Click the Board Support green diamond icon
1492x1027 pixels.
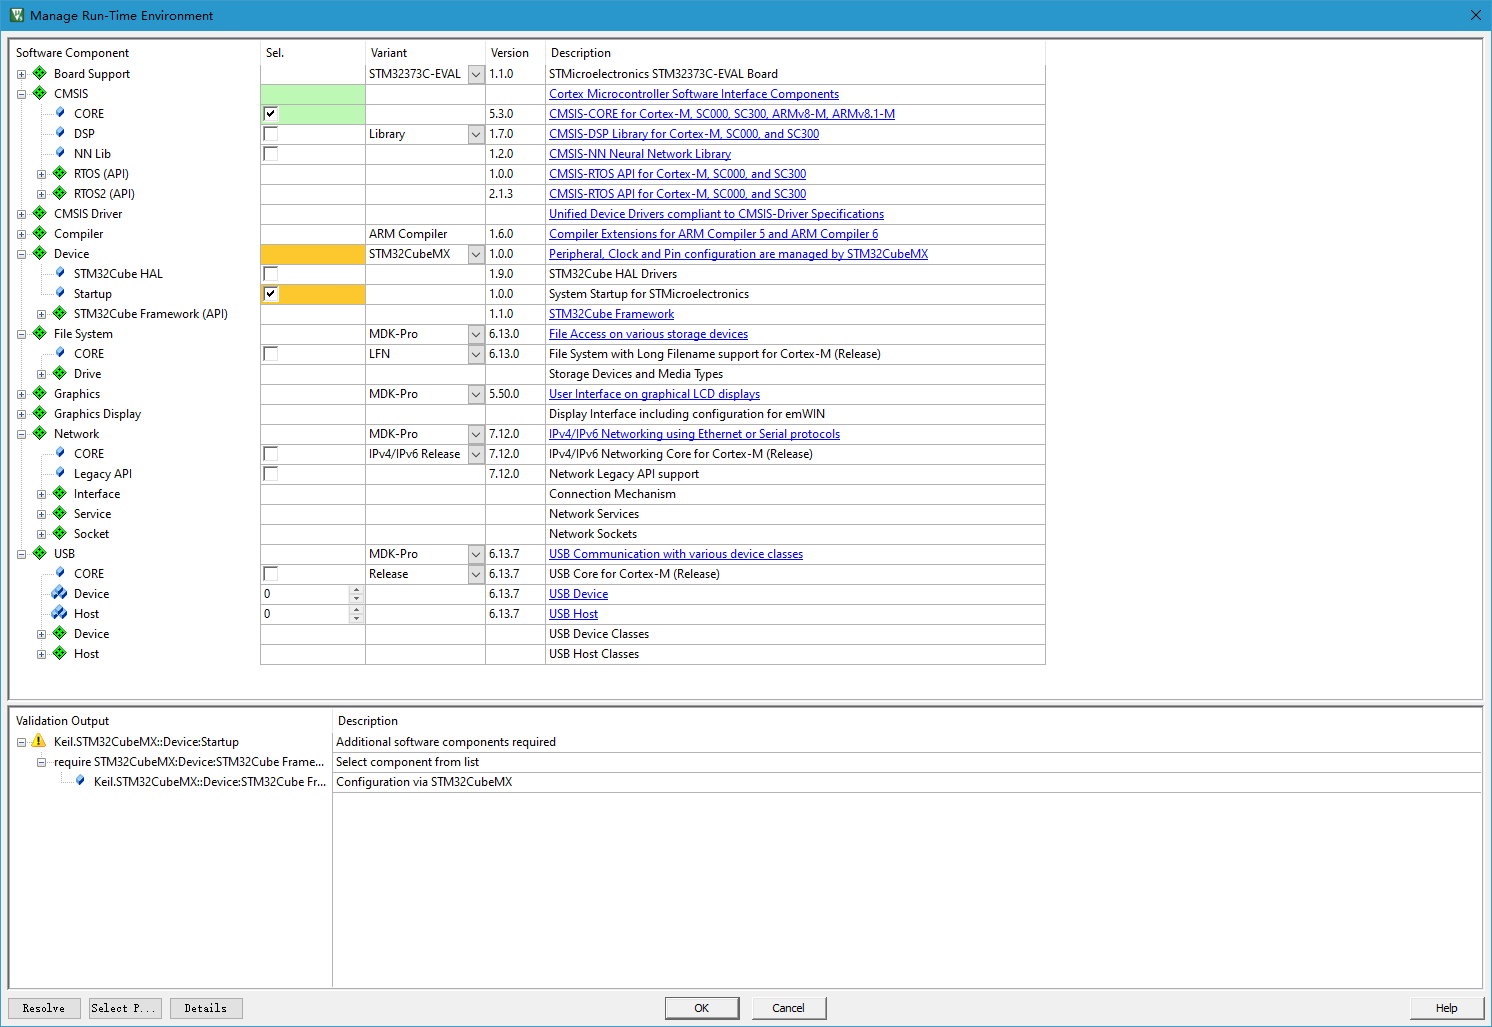coord(40,73)
